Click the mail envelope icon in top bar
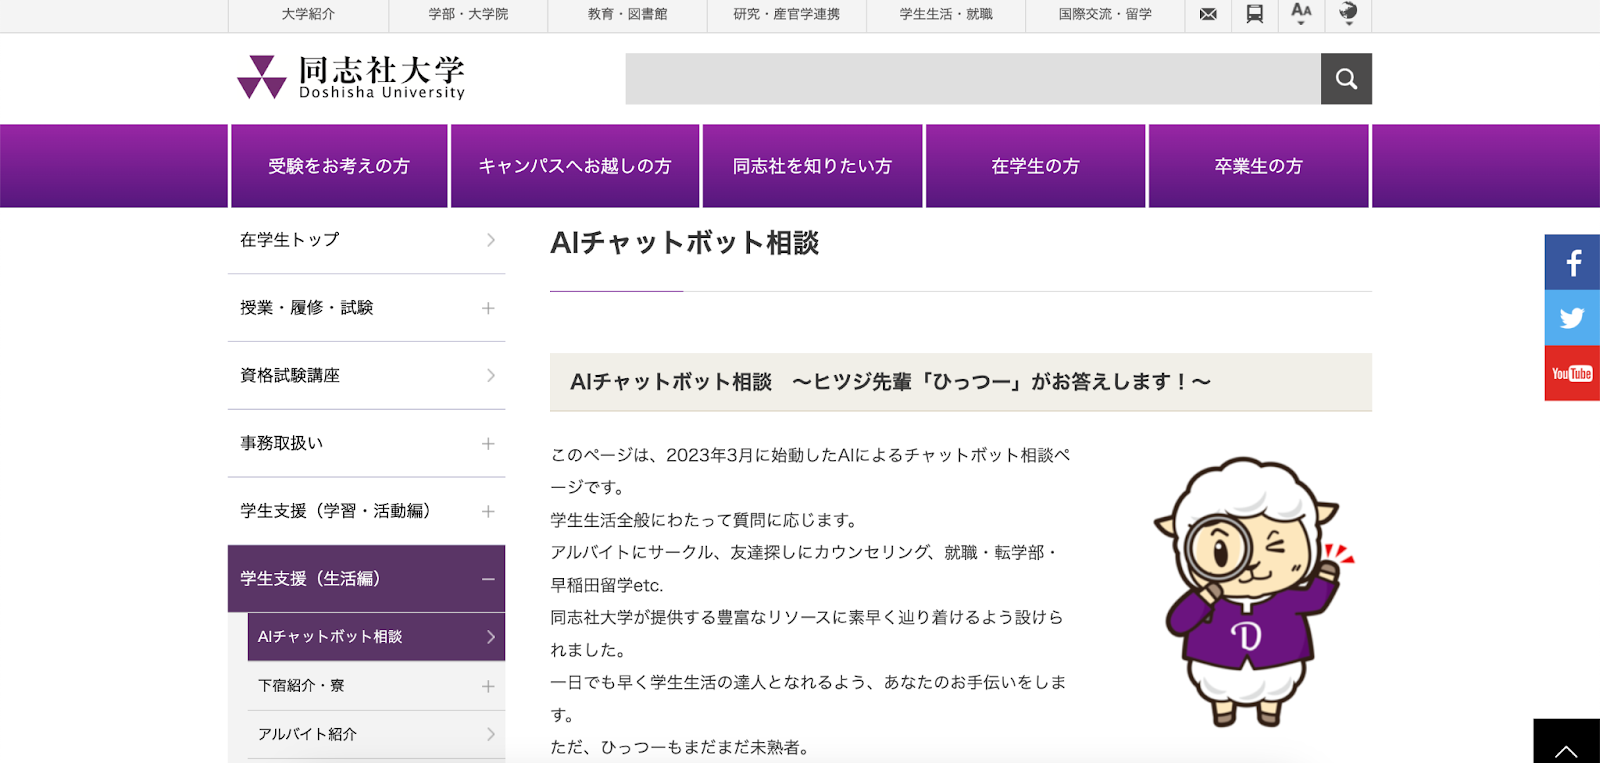This screenshot has width=1600, height=763. tap(1208, 14)
